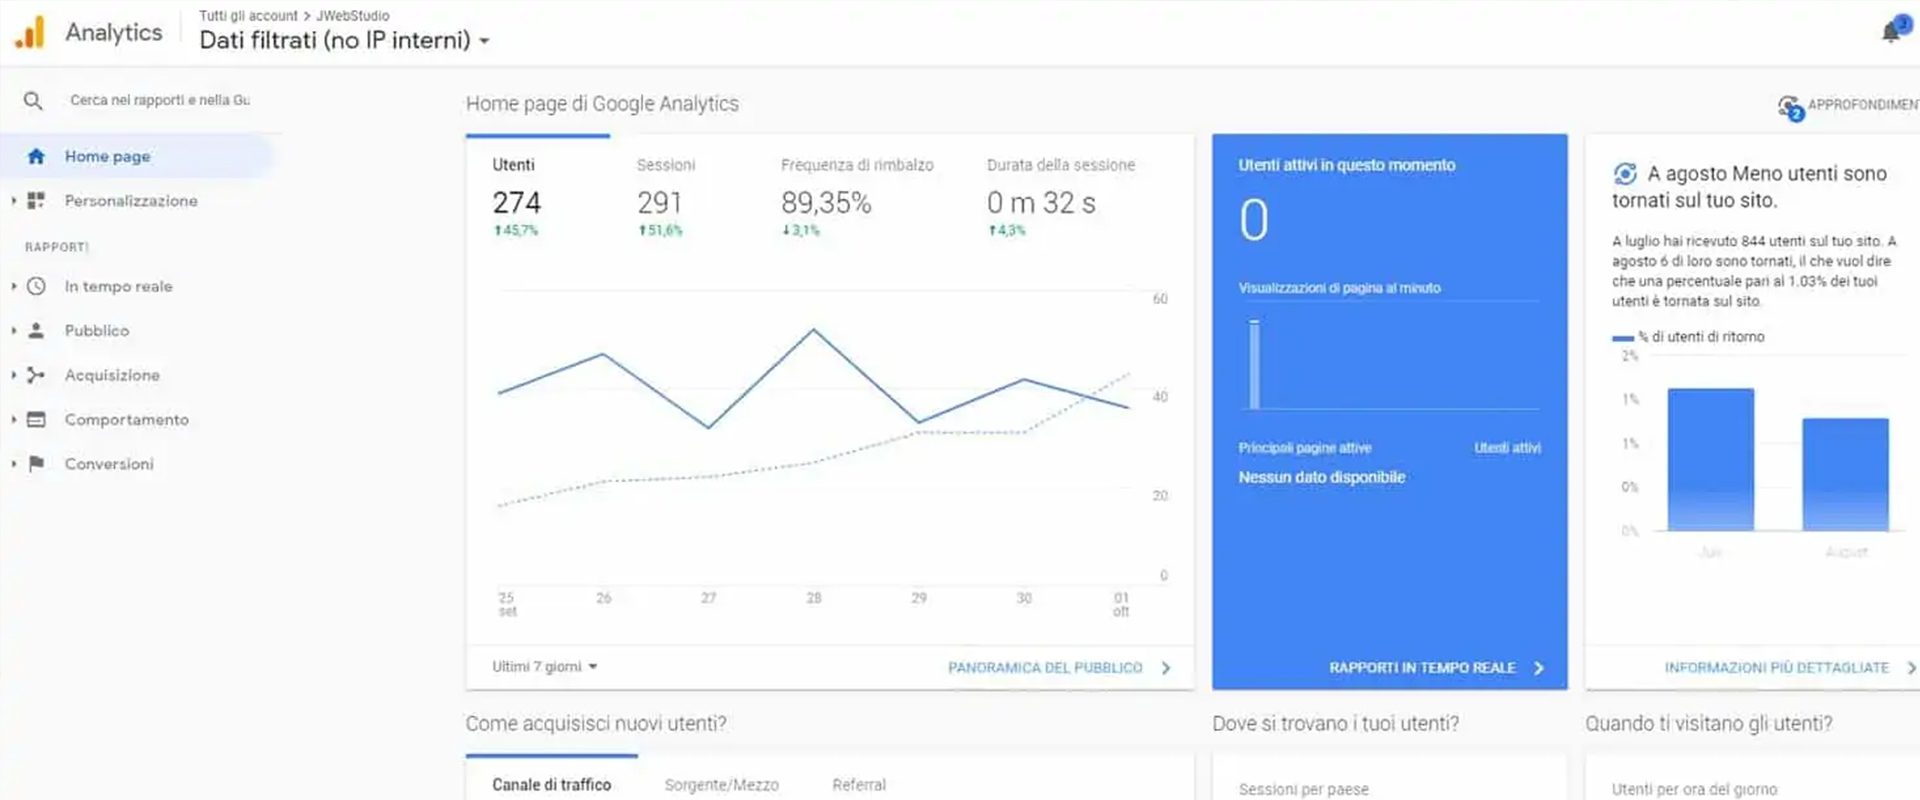The width and height of the screenshot is (1920, 800).
Task: Switch to the Canale di traffico tab
Action: (x=551, y=784)
